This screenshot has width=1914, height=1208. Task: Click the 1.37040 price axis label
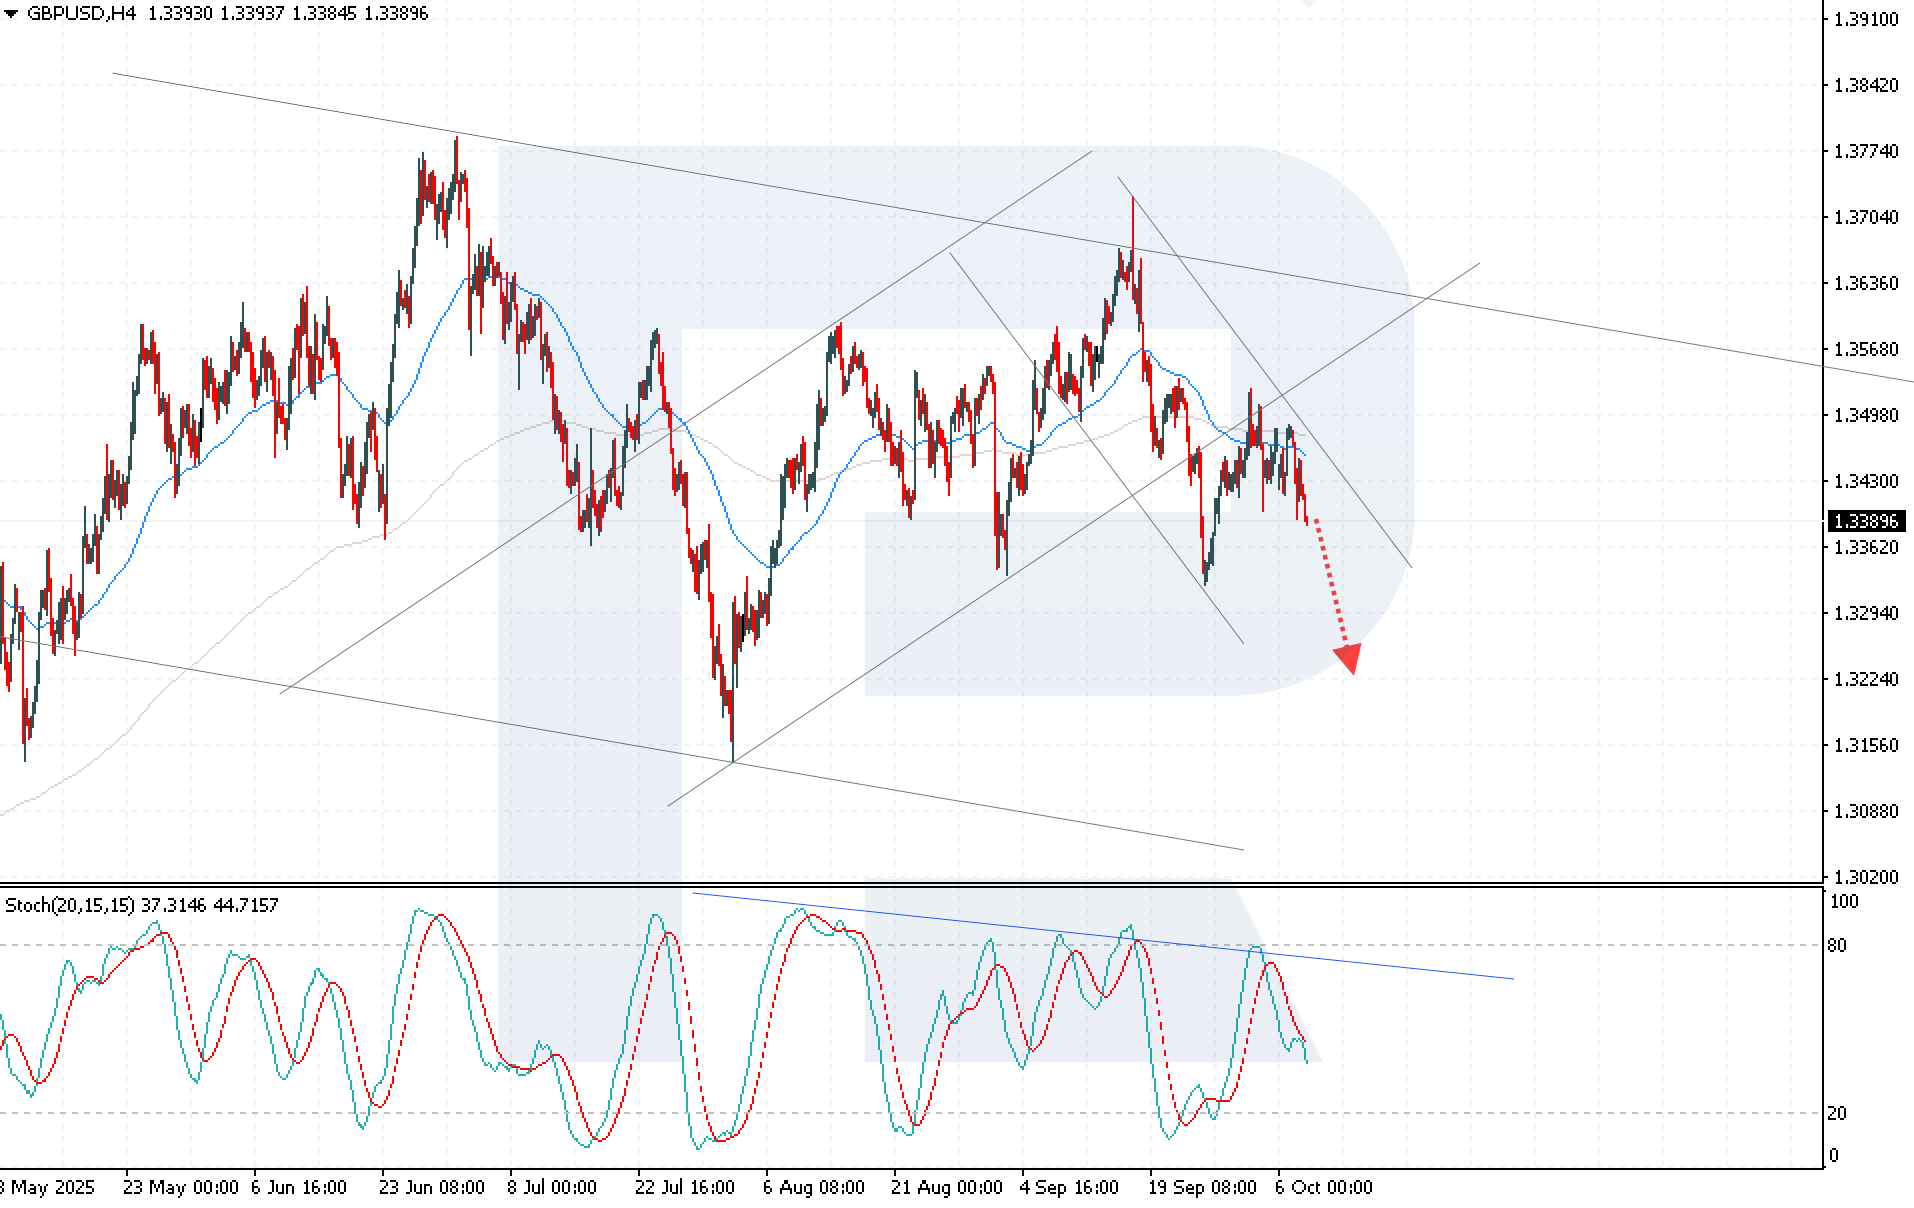(x=1866, y=217)
